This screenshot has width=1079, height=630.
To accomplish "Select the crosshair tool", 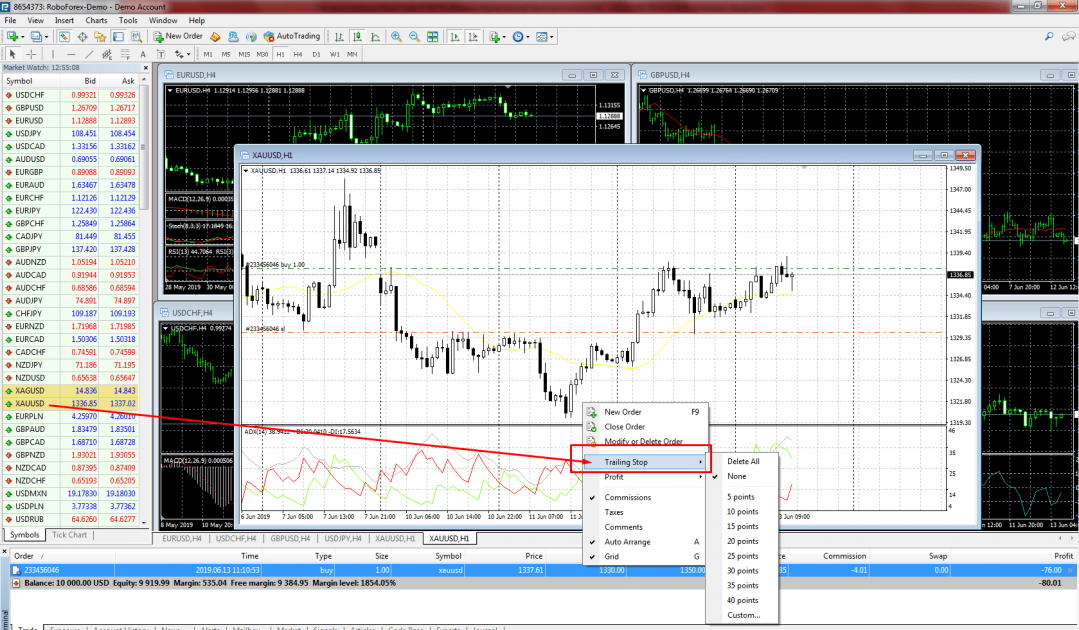I will 31,54.
